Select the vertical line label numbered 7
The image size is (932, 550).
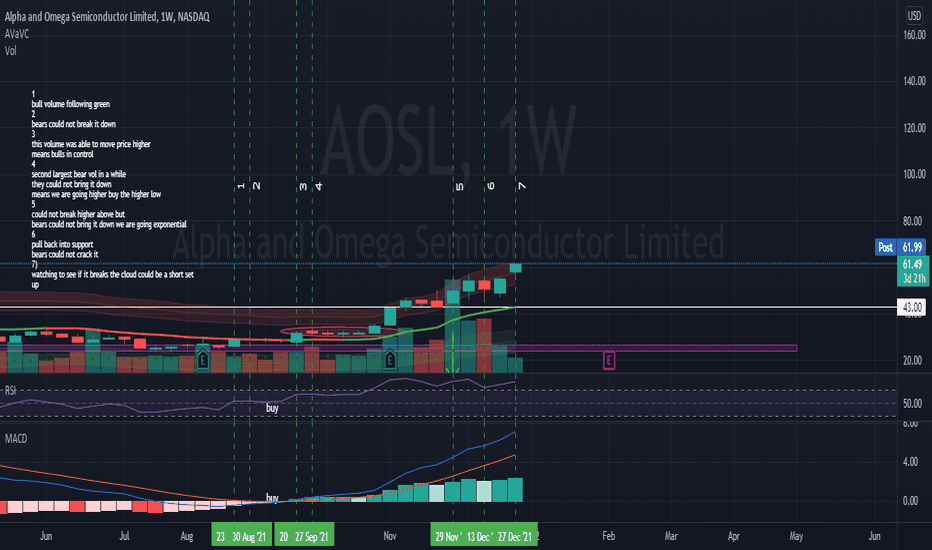point(522,187)
